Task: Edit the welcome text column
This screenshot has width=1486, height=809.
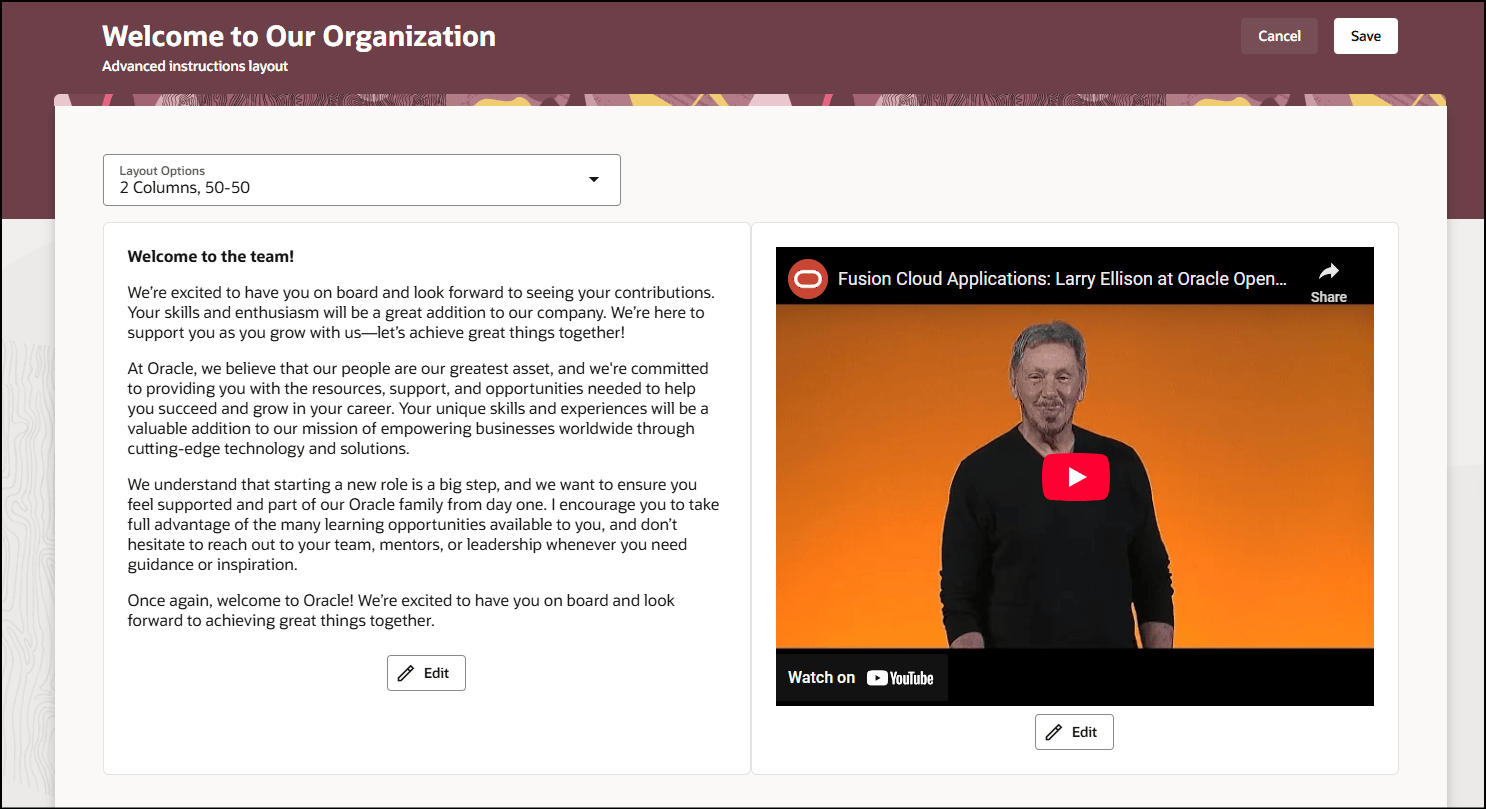Action: [x=426, y=673]
